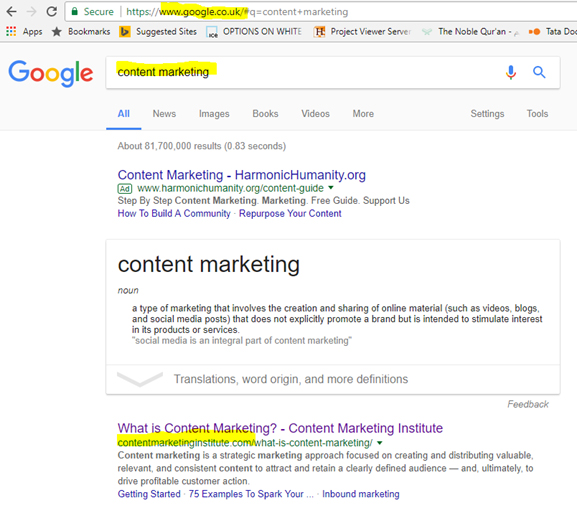The image size is (577, 508).
Task: Open the Inbound marketing sitelink
Action: coord(361,494)
